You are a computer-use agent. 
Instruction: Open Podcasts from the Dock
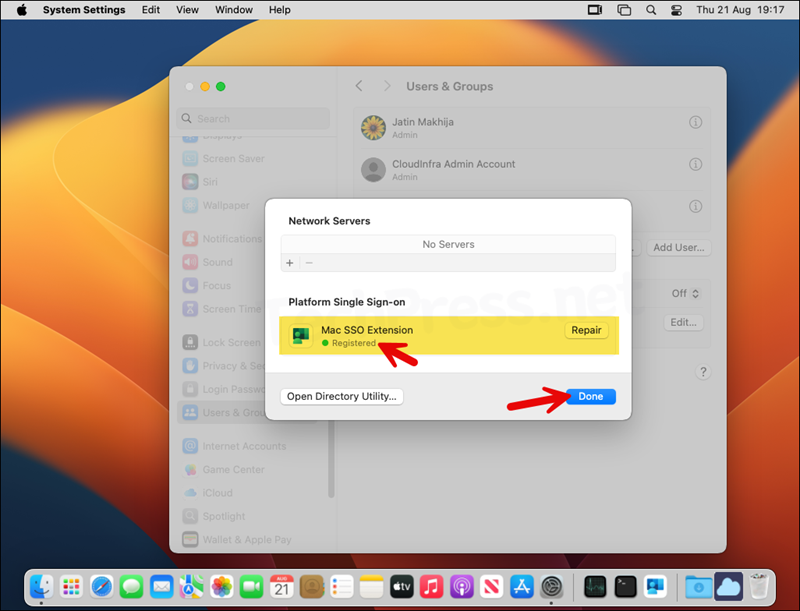[462, 587]
